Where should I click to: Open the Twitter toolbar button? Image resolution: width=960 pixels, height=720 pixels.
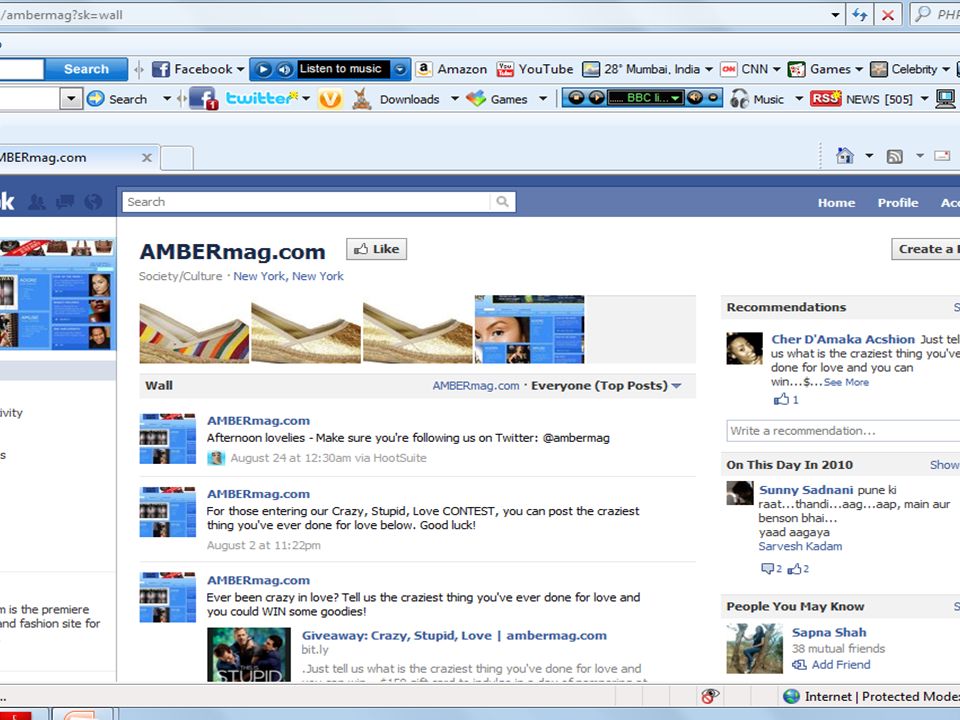point(261,98)
